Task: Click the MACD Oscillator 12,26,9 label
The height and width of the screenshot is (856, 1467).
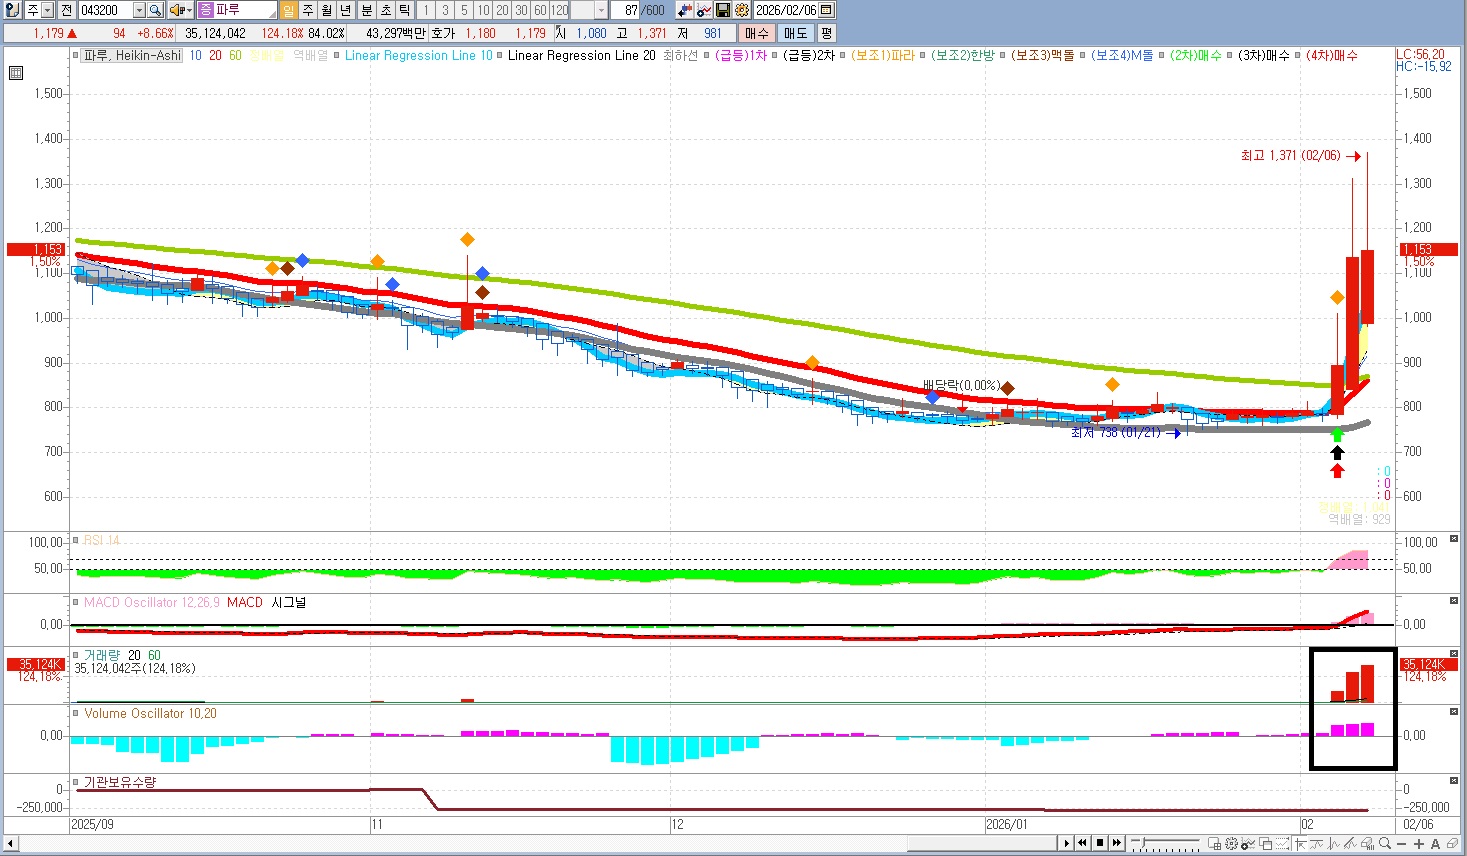Action: 152,602
